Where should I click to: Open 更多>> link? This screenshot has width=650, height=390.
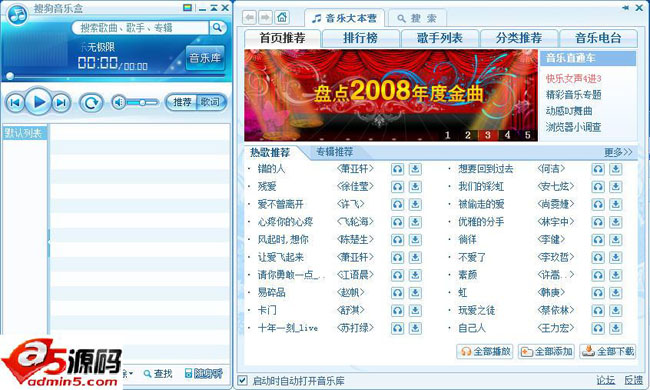618,153
